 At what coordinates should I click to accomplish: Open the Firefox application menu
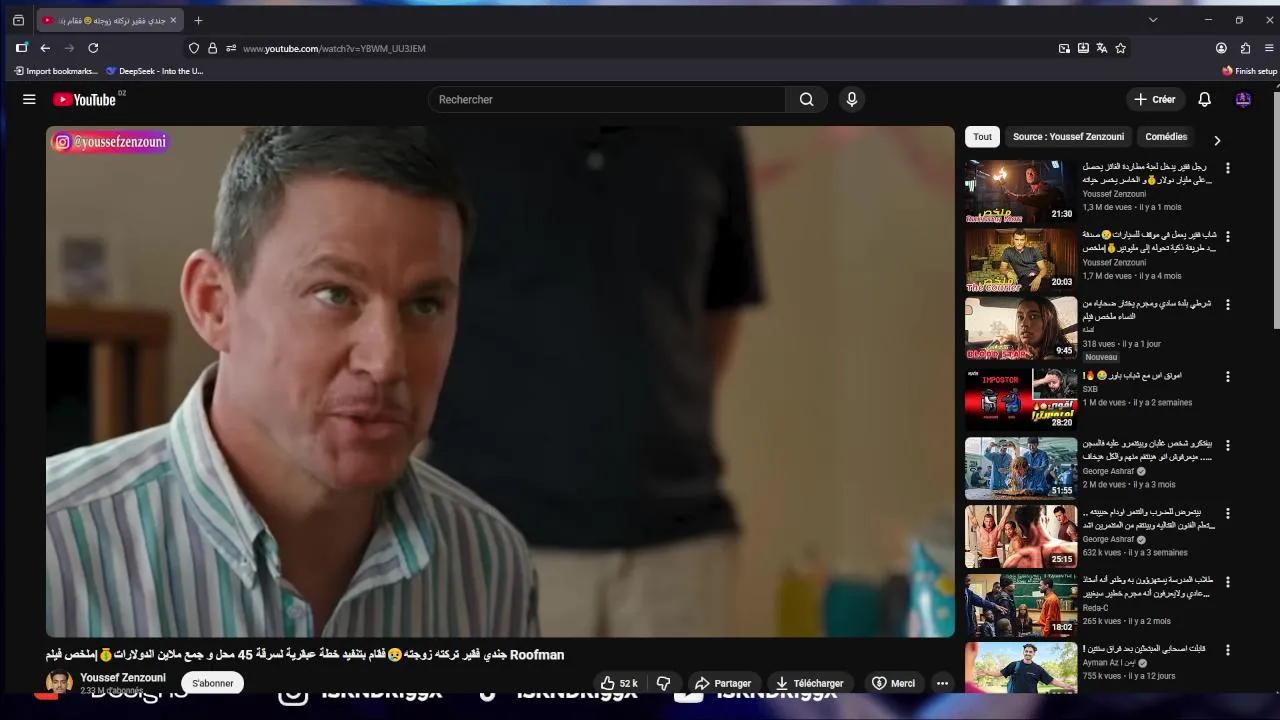click(x=1269, y=48)
